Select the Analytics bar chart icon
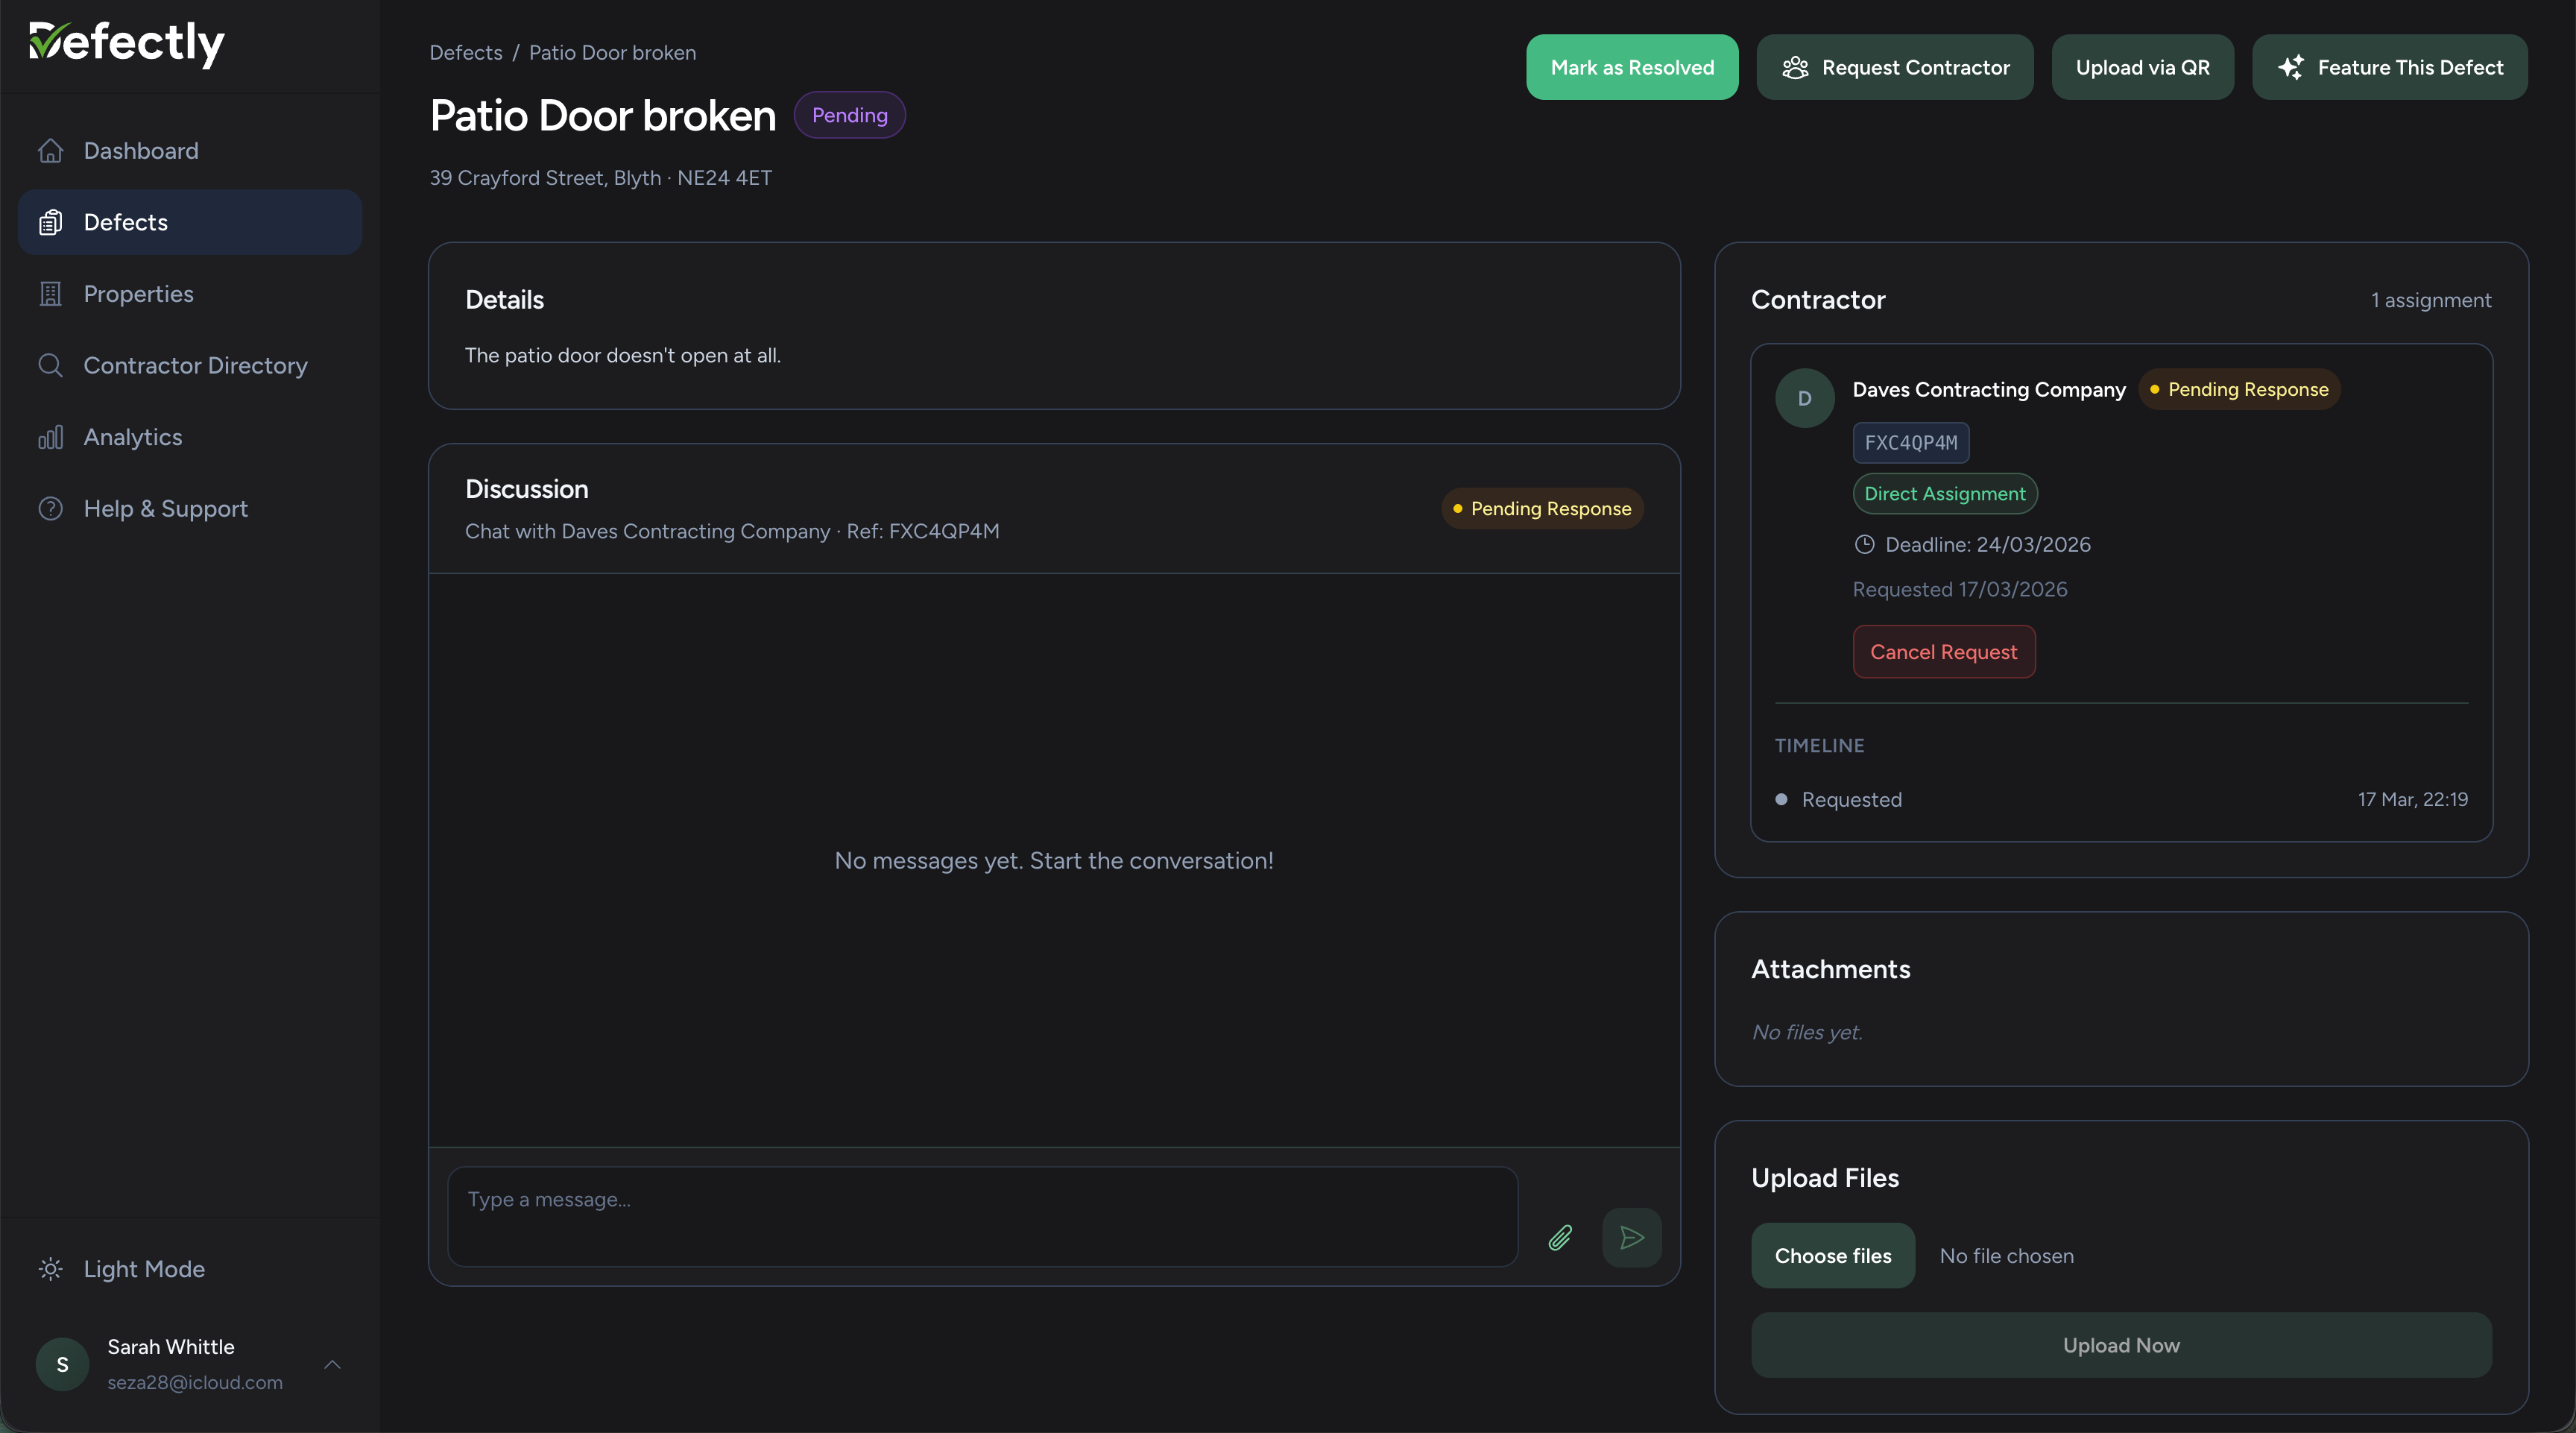The width and height of the screenshot is (2576, 1433). click(51, 437)
